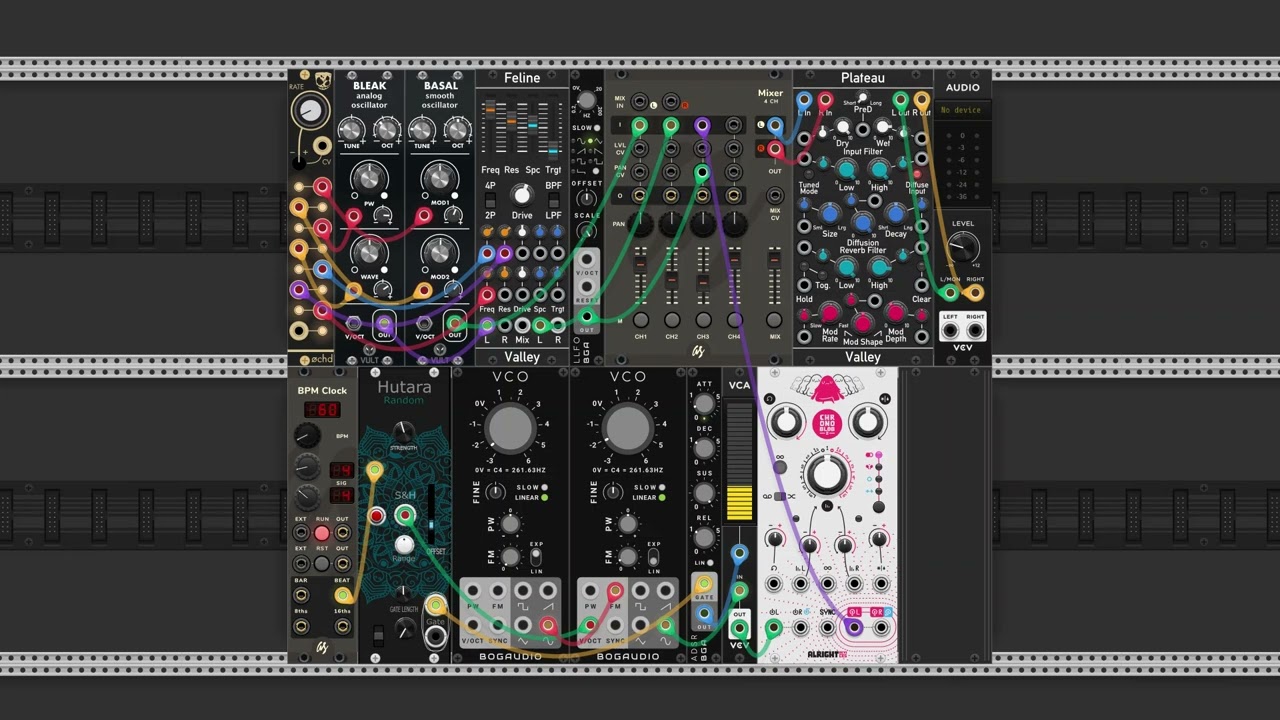This screenshot has height=720, width=1280.
Task: Click the first VCO SYNC input jack
Action: (498, 627)
